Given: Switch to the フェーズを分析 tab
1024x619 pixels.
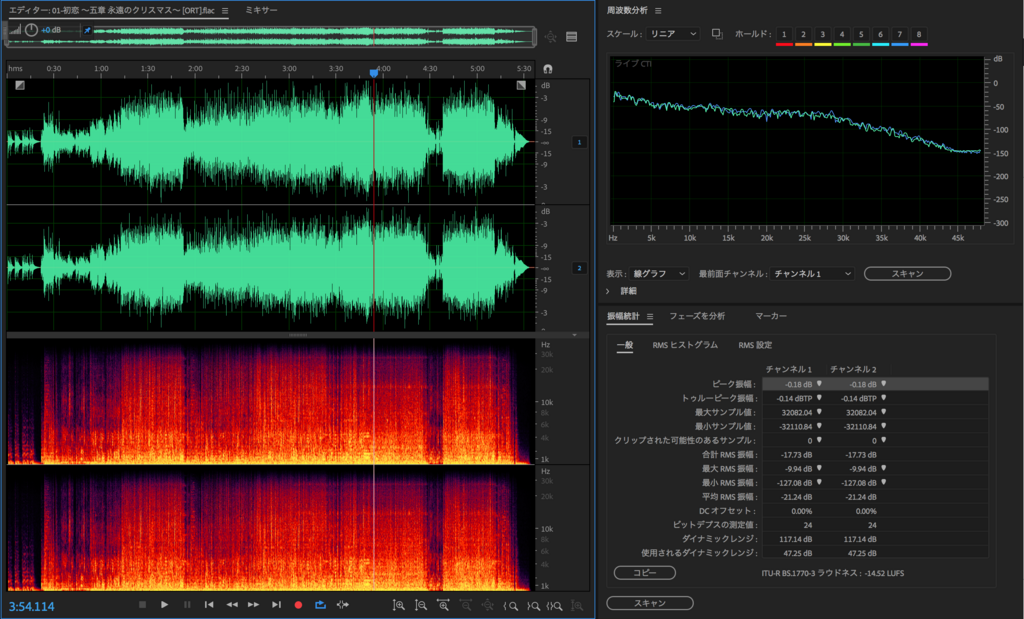Looking at the screenshot, I should click(x=697, y=316).
